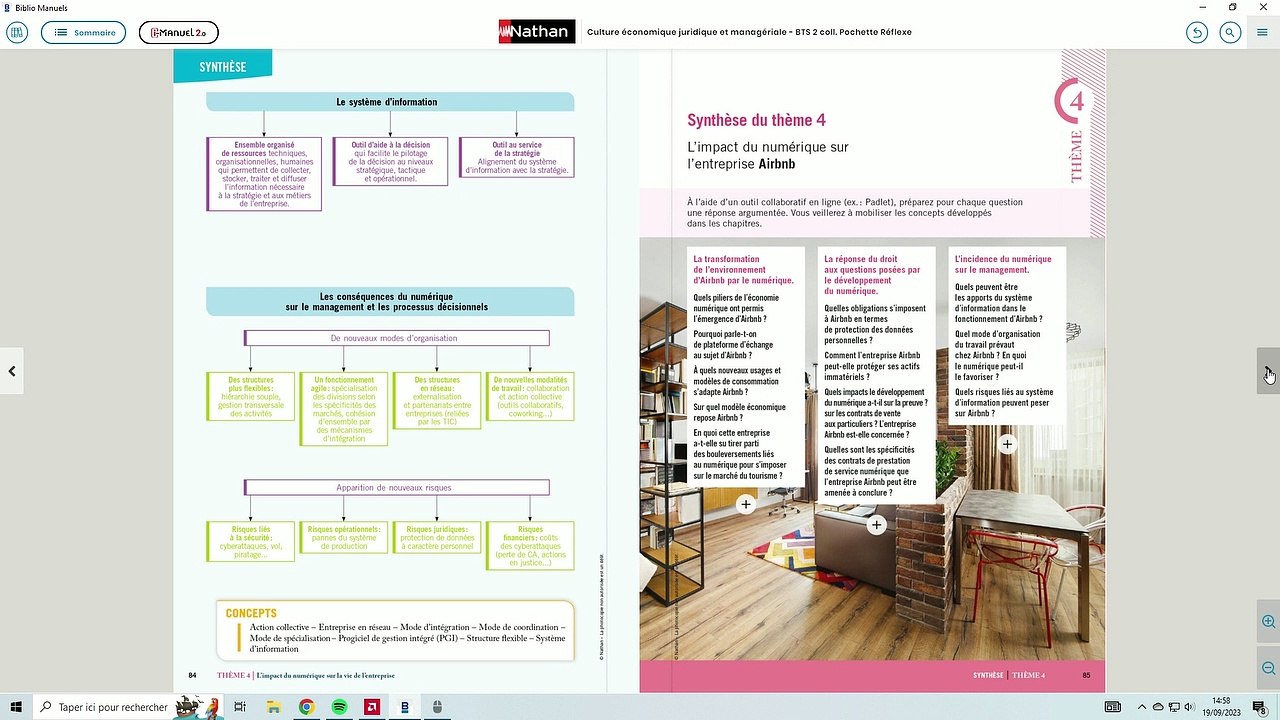Open the Sommaire table of contents
Viewport: 1280px width, 720px height.
84,33
